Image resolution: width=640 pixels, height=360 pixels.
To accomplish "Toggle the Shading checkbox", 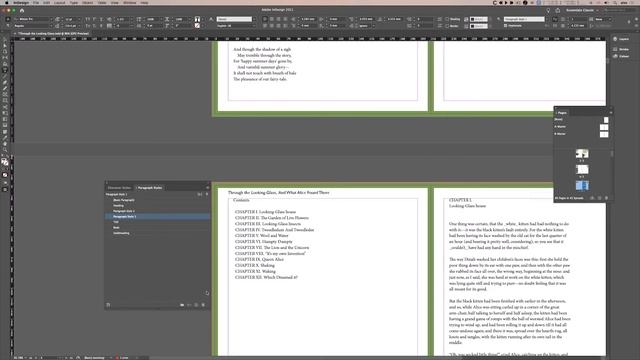I will point(447,19).
